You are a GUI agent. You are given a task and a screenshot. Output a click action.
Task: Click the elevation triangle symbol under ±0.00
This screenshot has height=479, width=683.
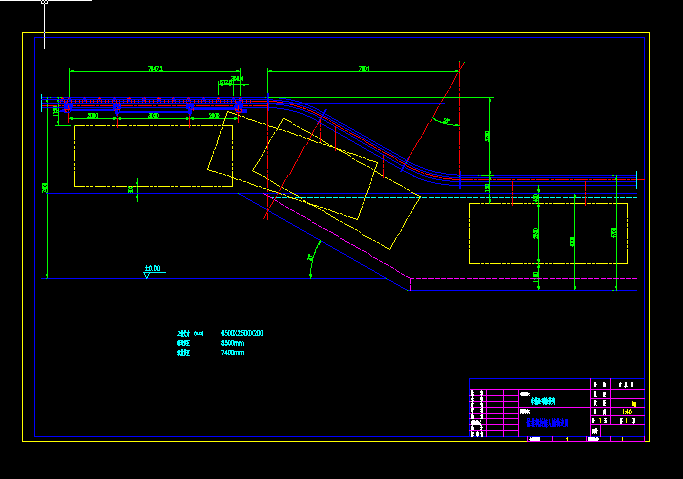(x=147, y=275)
